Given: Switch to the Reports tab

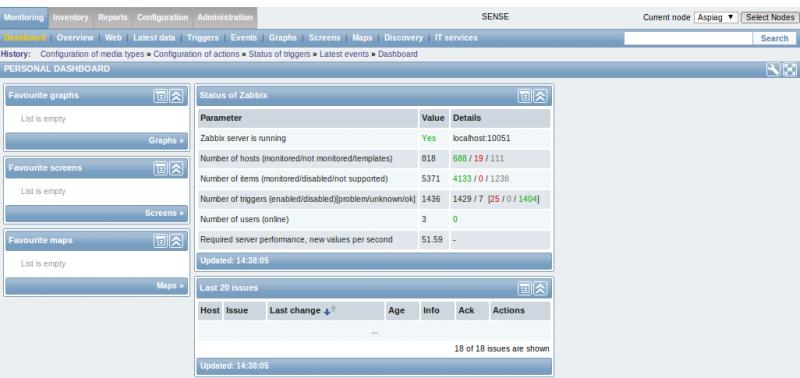Looking at the screenshot, I should point(113,17).
